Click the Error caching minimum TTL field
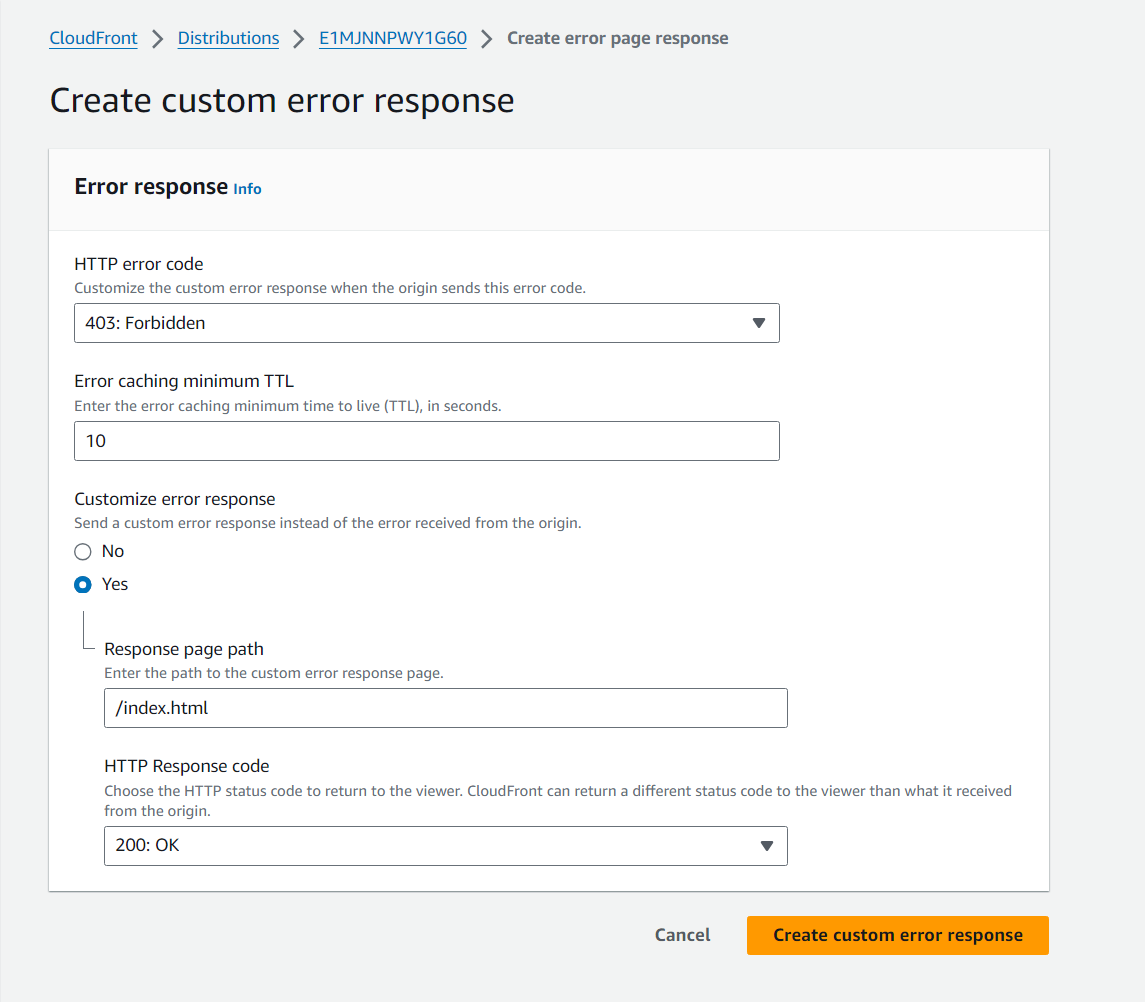The height and width of the screenshot is (1002, 1145). [426, 441]
